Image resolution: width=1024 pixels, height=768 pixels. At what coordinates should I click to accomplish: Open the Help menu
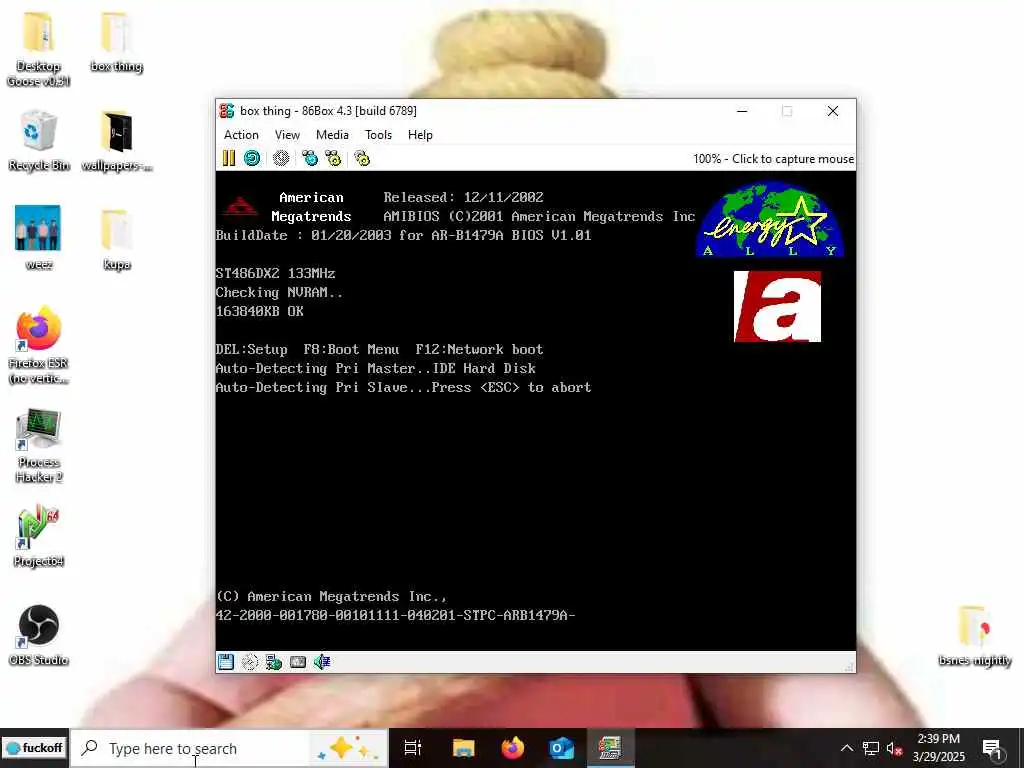[420, 135]
